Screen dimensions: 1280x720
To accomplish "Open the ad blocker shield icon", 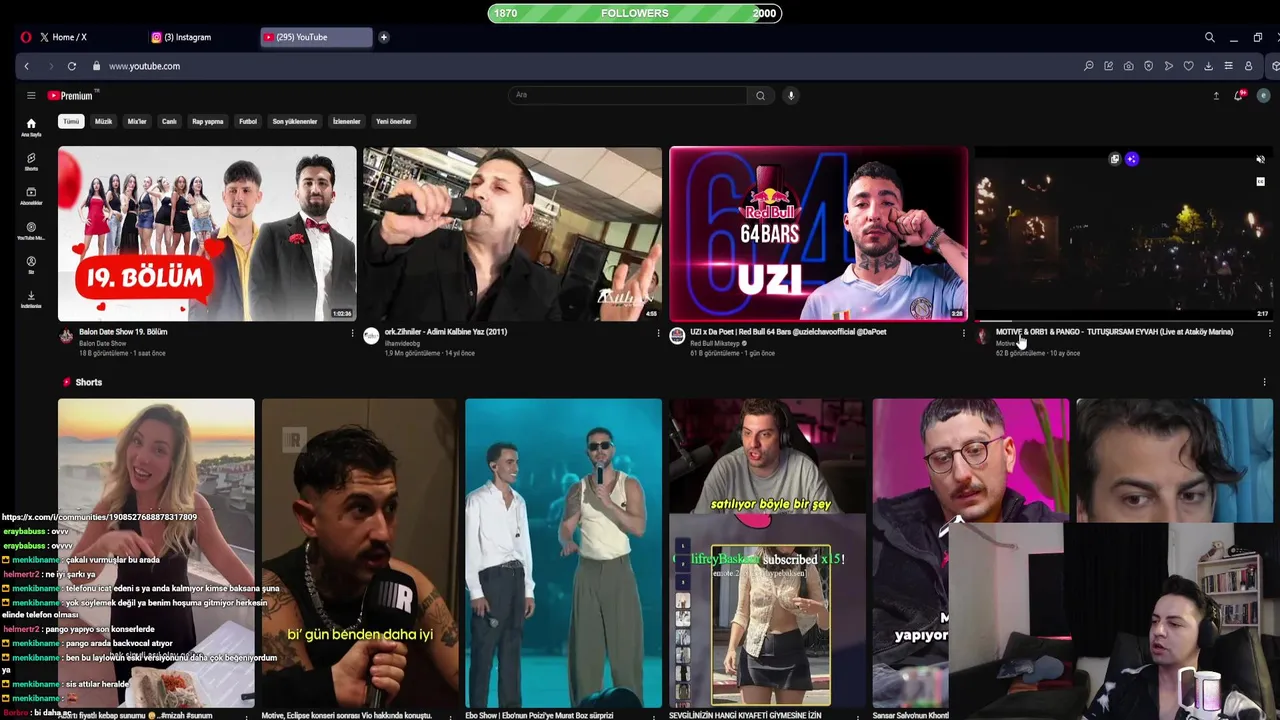I will pyautogui.click(x=1148, y=66).
